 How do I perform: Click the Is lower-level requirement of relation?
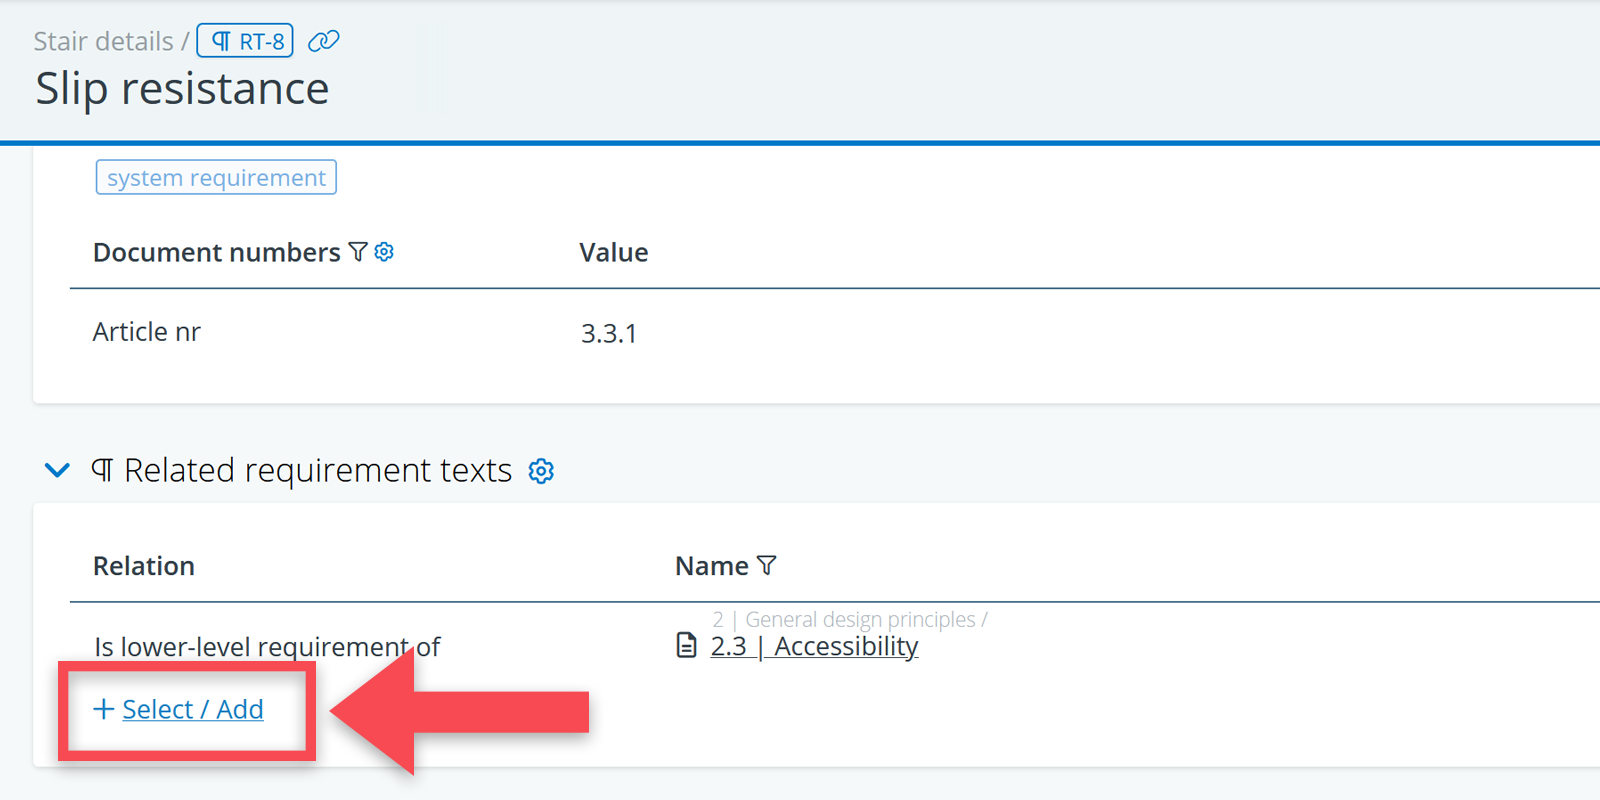267,647
